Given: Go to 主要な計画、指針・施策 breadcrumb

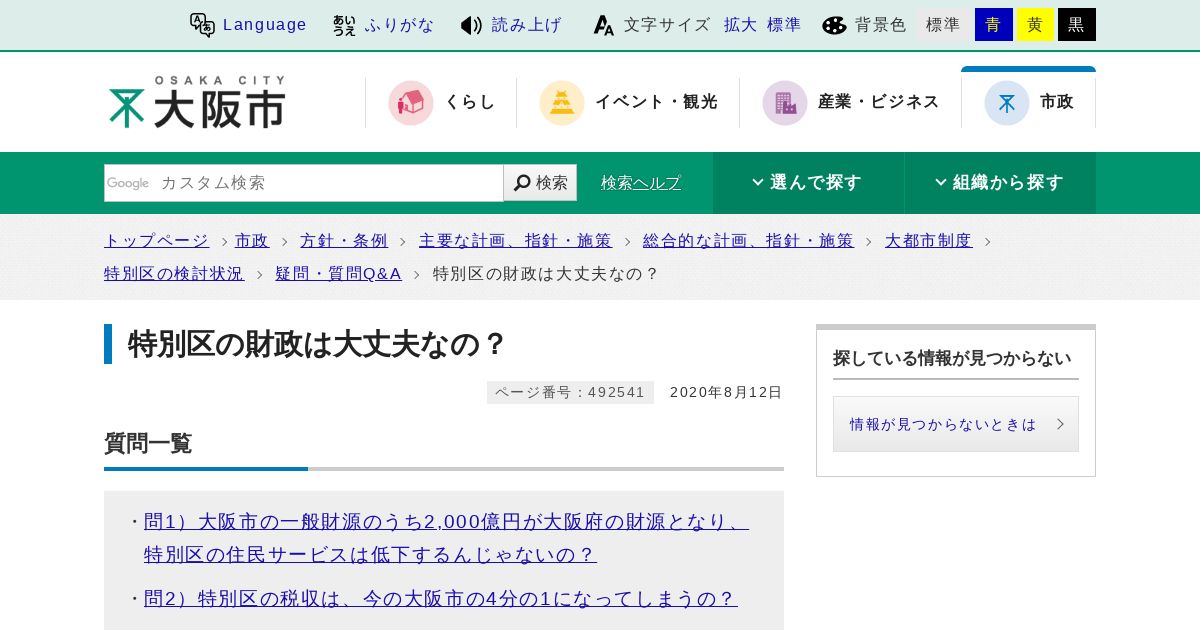Looking at the screenshot, I should point(515,241).
